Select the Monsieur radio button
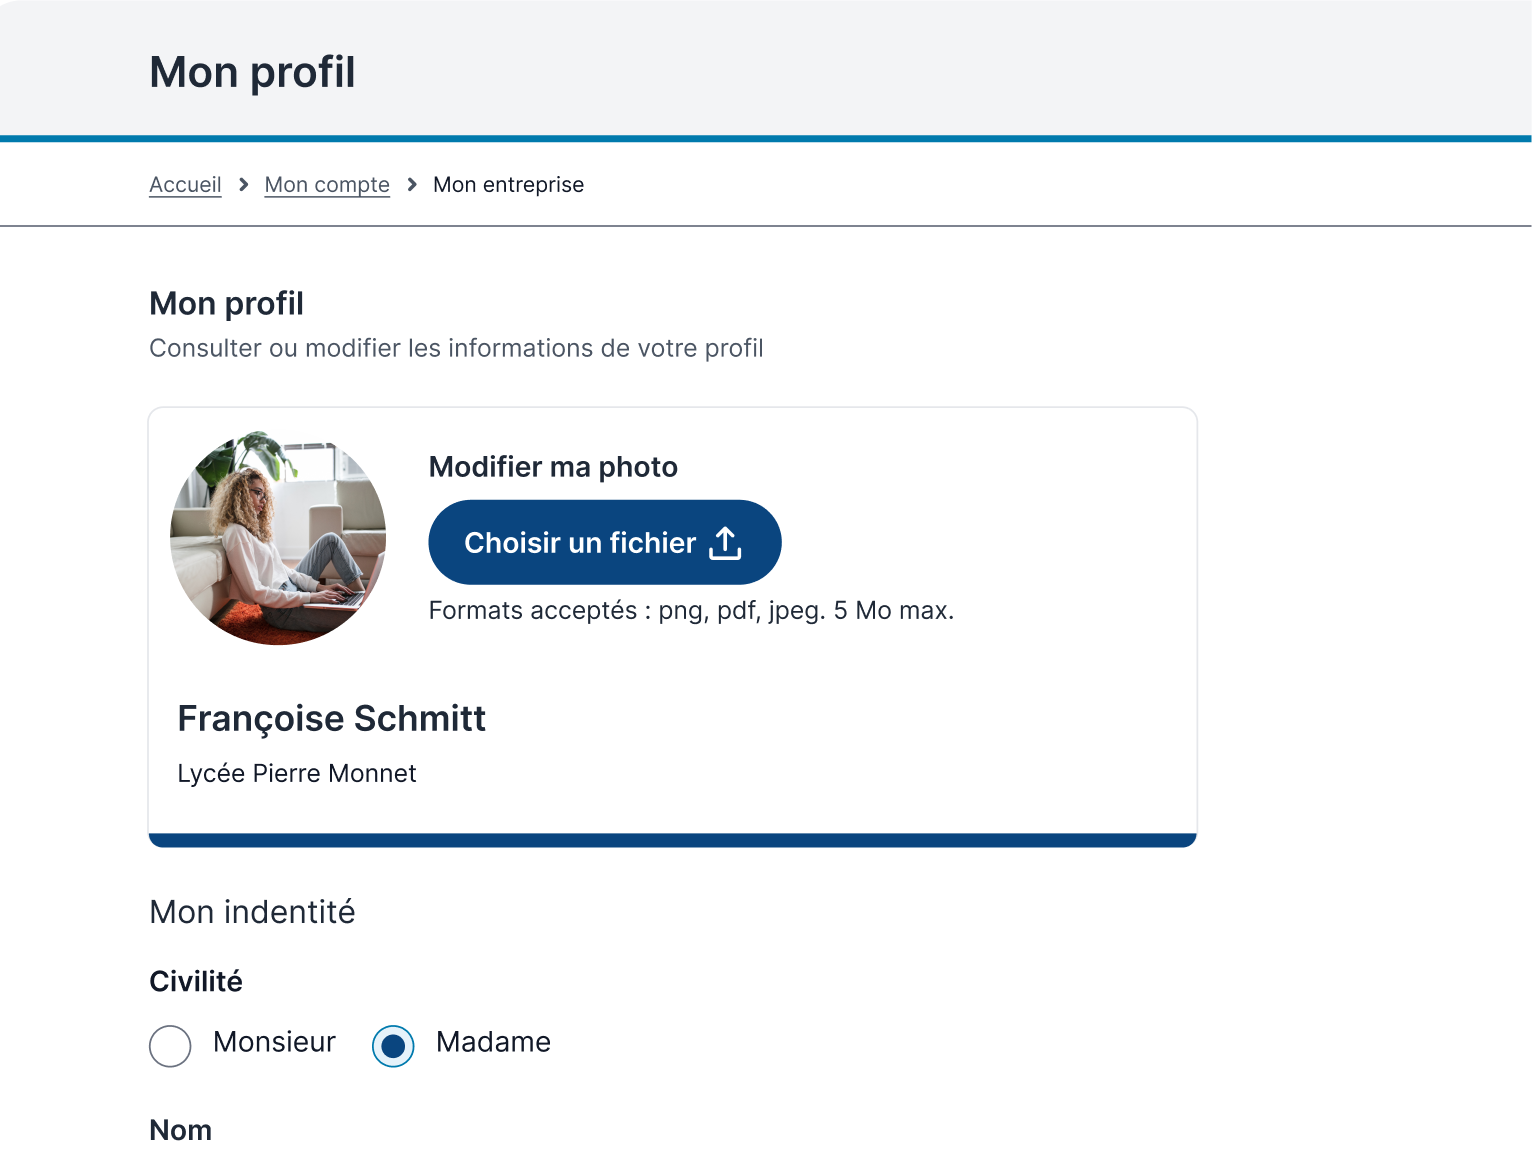1532x1149 pixels. pos(170,1046)
